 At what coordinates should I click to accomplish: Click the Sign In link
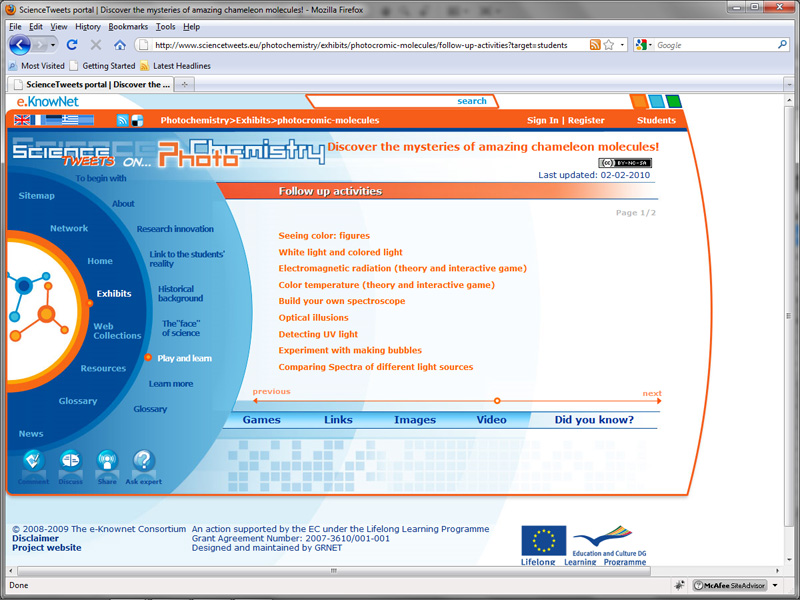pyautogui.click(x=542, y=120)
